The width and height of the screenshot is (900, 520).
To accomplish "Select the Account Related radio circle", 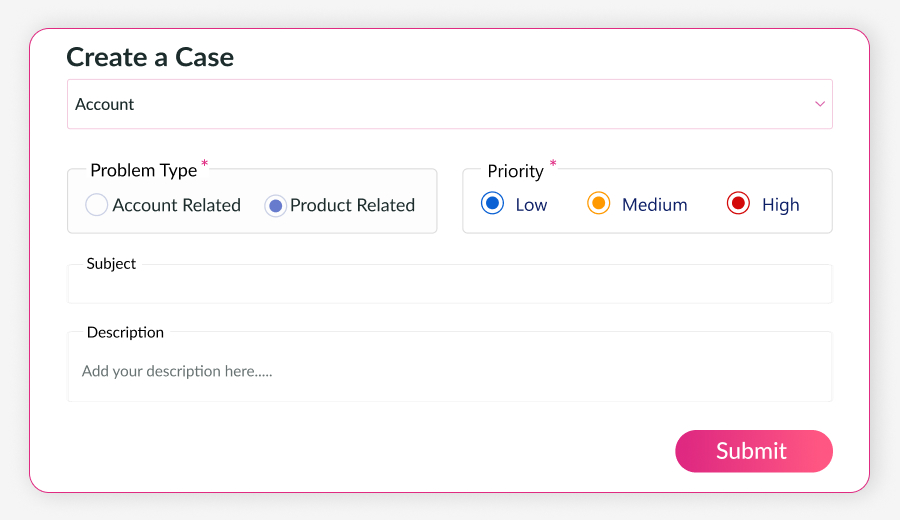I will click(97, 205).
